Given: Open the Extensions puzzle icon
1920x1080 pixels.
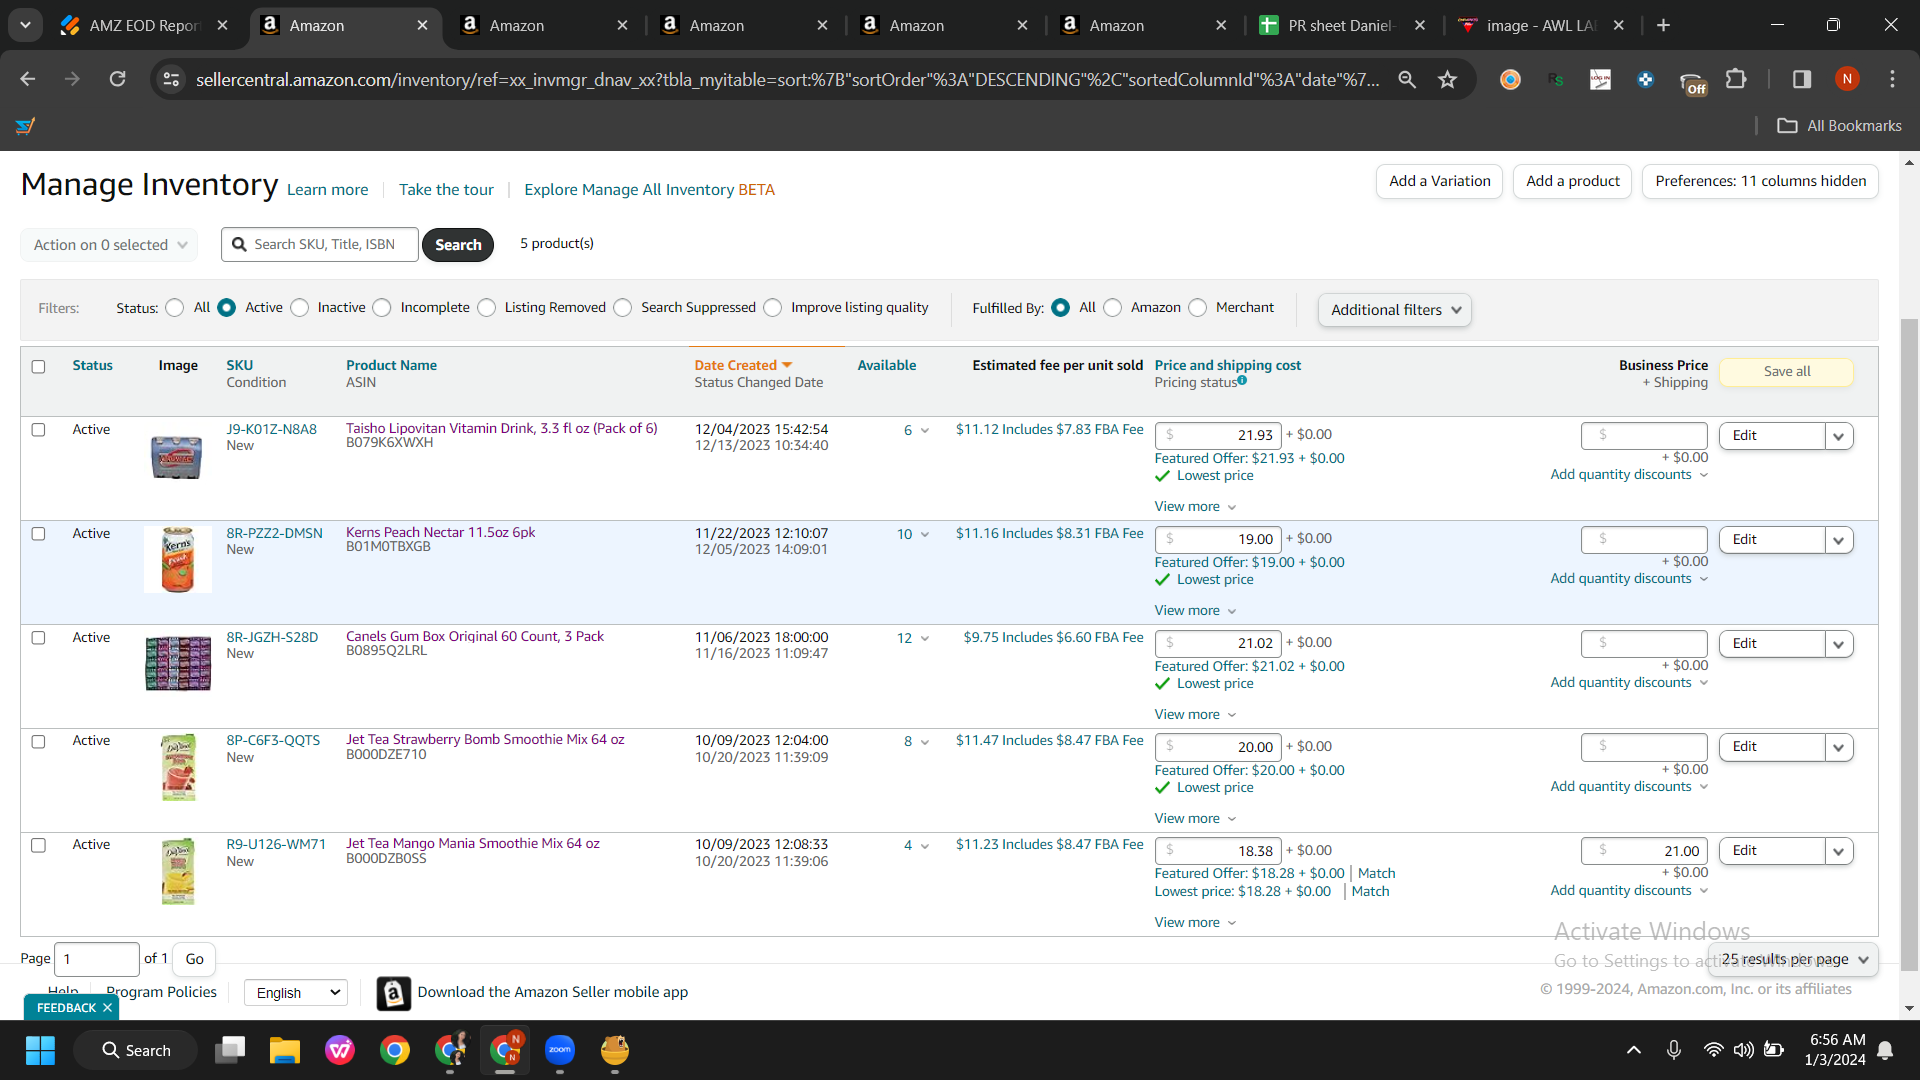Looking at the screenshot, I should (x=1736, y=79).
